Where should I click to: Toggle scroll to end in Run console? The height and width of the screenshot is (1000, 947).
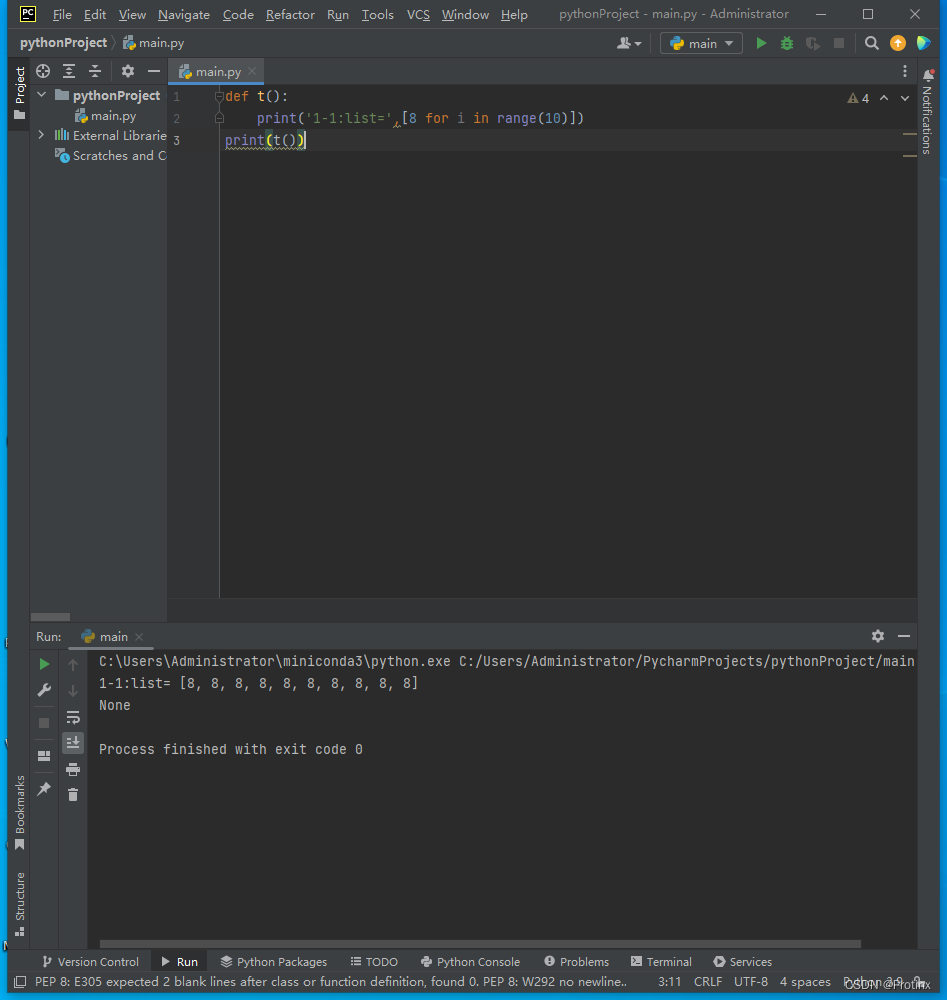[x=73, y=742]
